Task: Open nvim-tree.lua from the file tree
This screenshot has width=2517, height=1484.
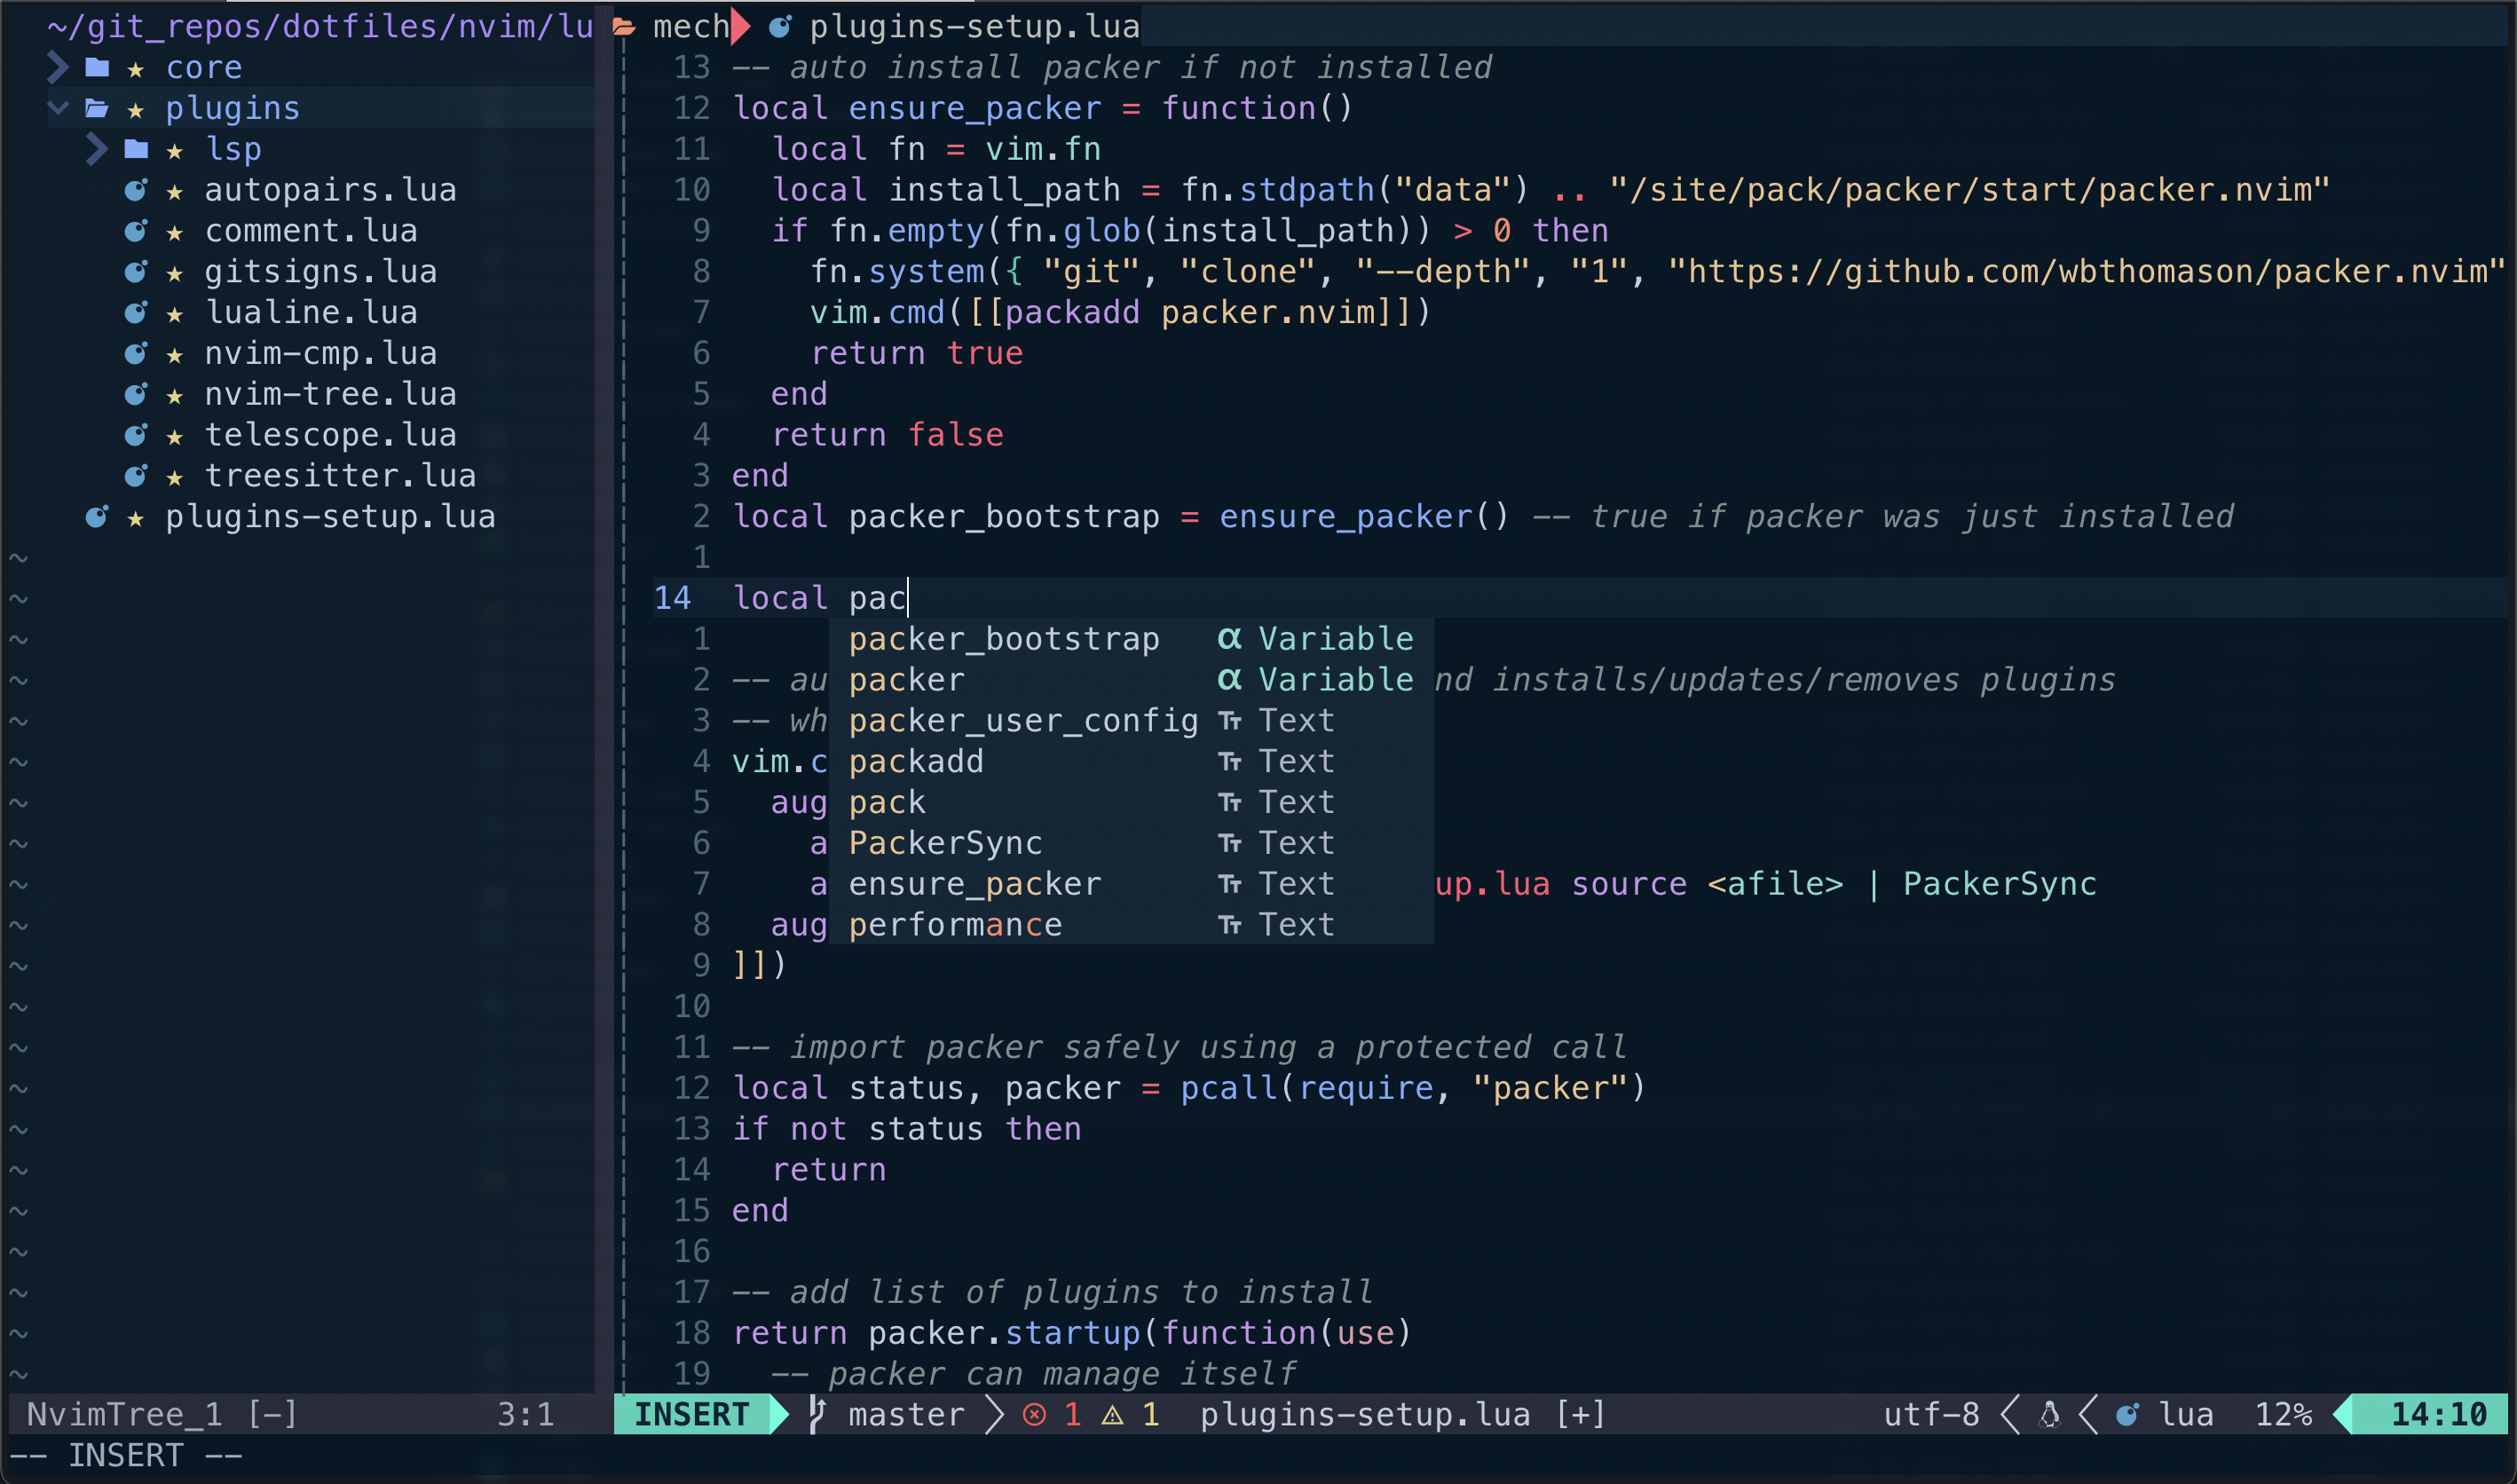Action: pyautogui.click(x=331, y=394)
